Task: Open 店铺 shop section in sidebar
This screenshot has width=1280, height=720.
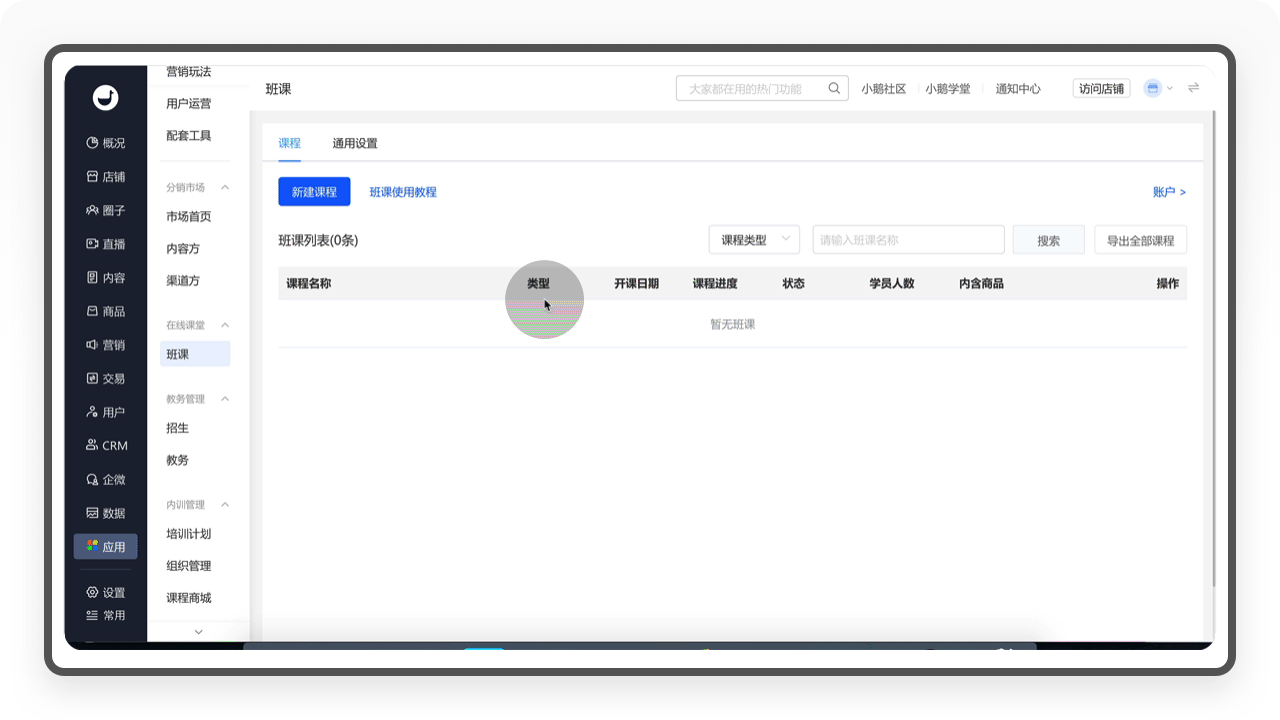Action: pyautogui.click(x=105, y=177)
